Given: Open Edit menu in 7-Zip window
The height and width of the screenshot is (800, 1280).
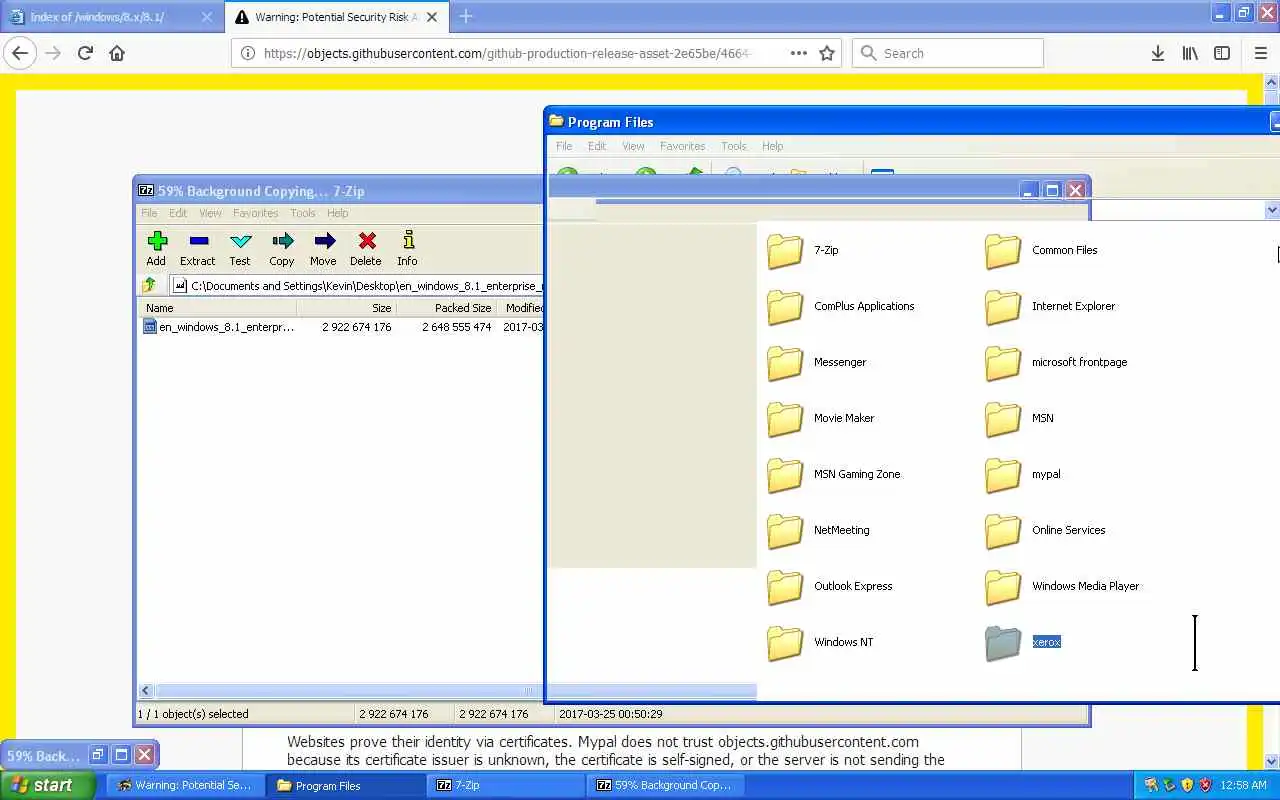Looking at the screenshot, I should [178, 213].
